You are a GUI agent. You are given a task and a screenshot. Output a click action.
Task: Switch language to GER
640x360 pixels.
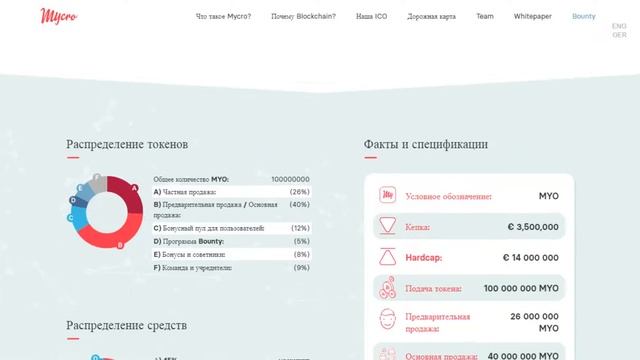point(619,35)
